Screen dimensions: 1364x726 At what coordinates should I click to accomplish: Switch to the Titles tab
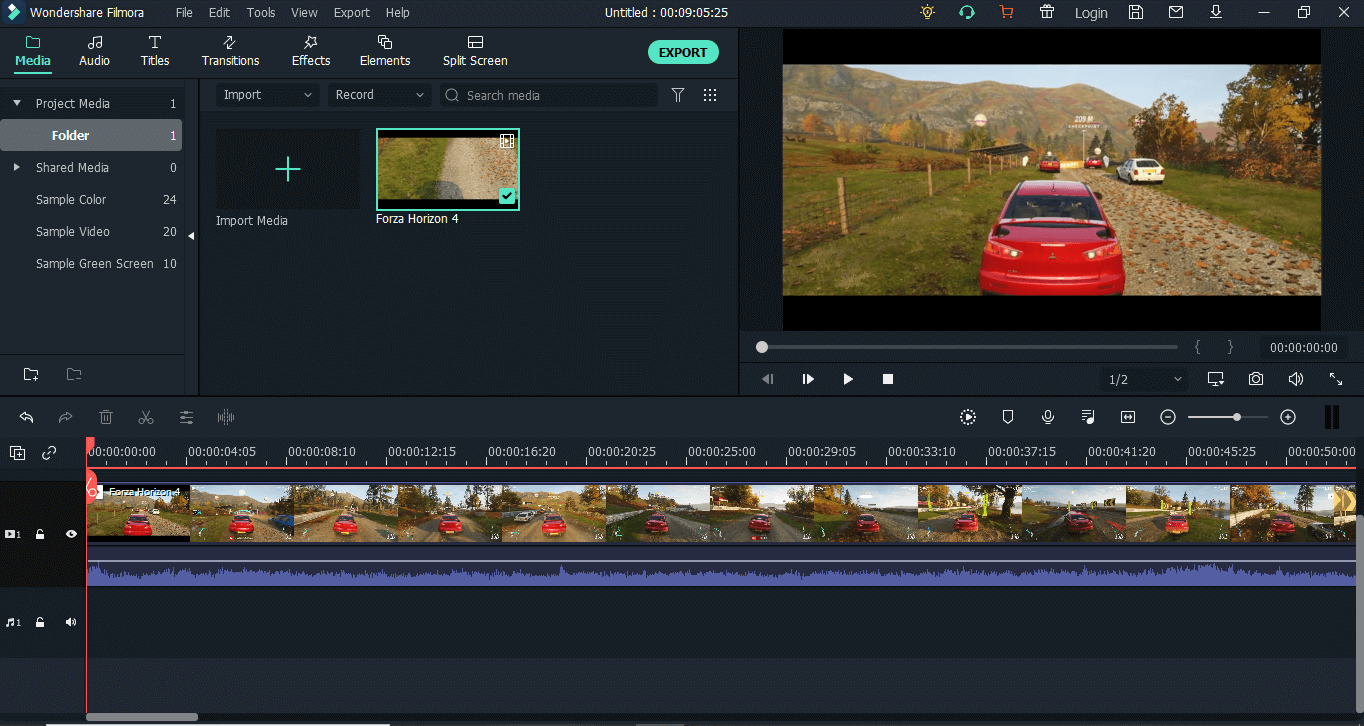tap(155, 51)
